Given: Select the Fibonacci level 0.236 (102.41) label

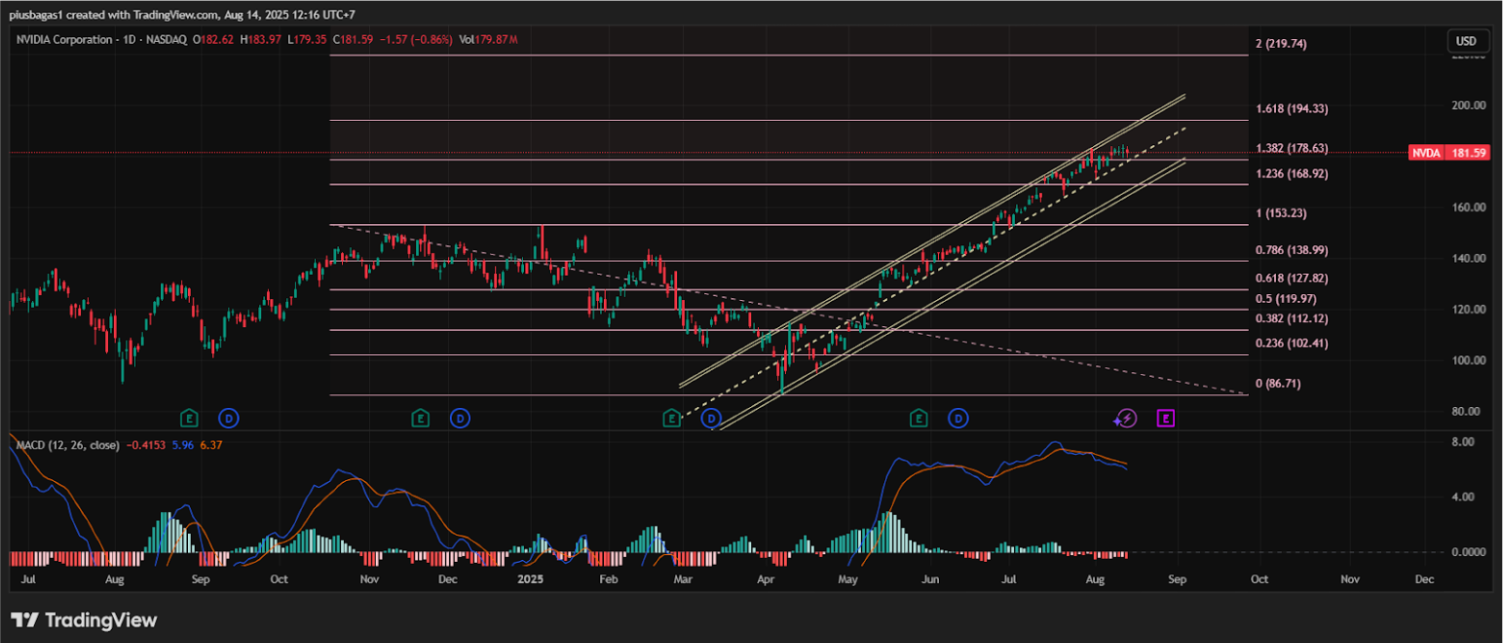Looking at the screenshot, I should pos(1293,343).
